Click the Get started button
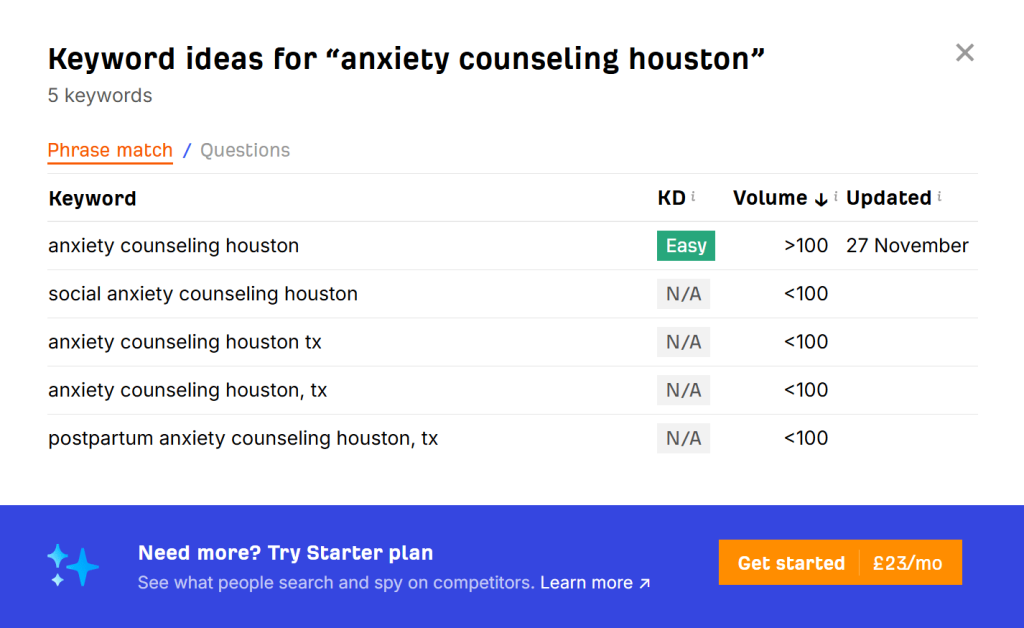 [x=791, y=562]
